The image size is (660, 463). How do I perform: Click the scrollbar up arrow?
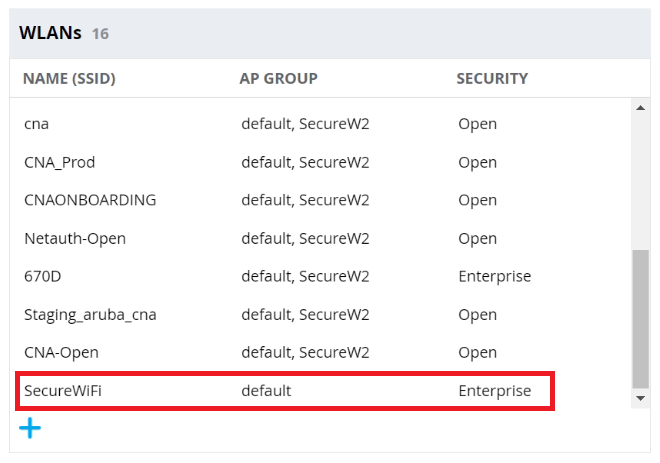641,108
